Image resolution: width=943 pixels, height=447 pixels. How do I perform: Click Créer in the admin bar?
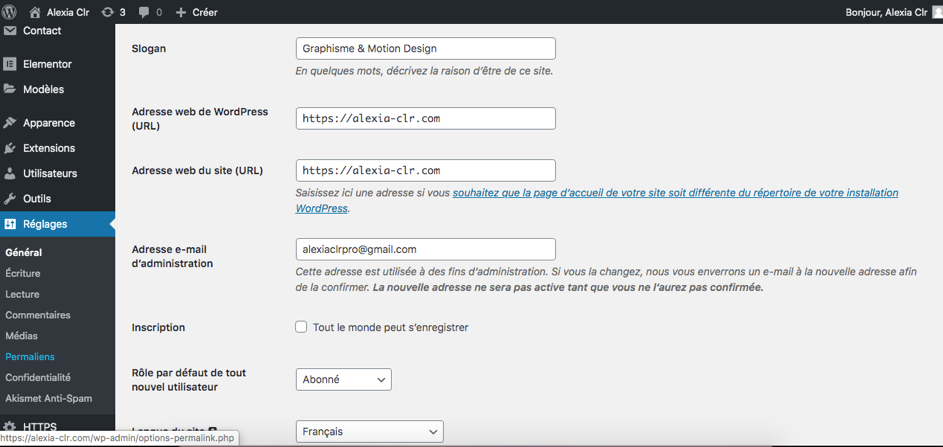(x=205, y=12)
